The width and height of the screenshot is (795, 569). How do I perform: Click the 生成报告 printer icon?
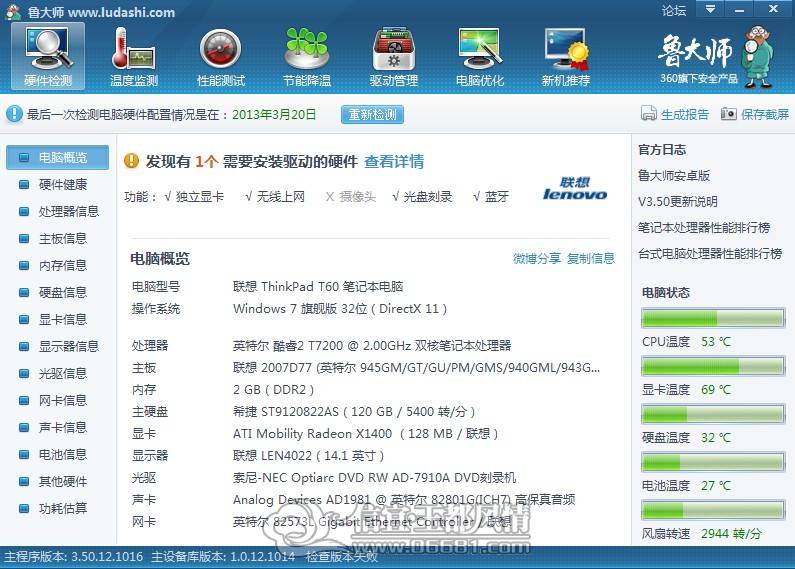(648, 114)
